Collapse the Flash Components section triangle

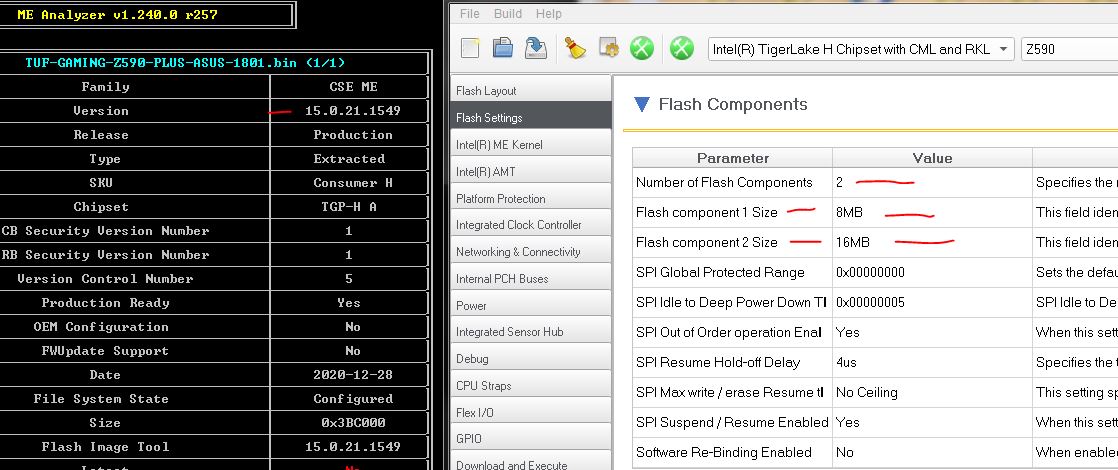point(642,105)
